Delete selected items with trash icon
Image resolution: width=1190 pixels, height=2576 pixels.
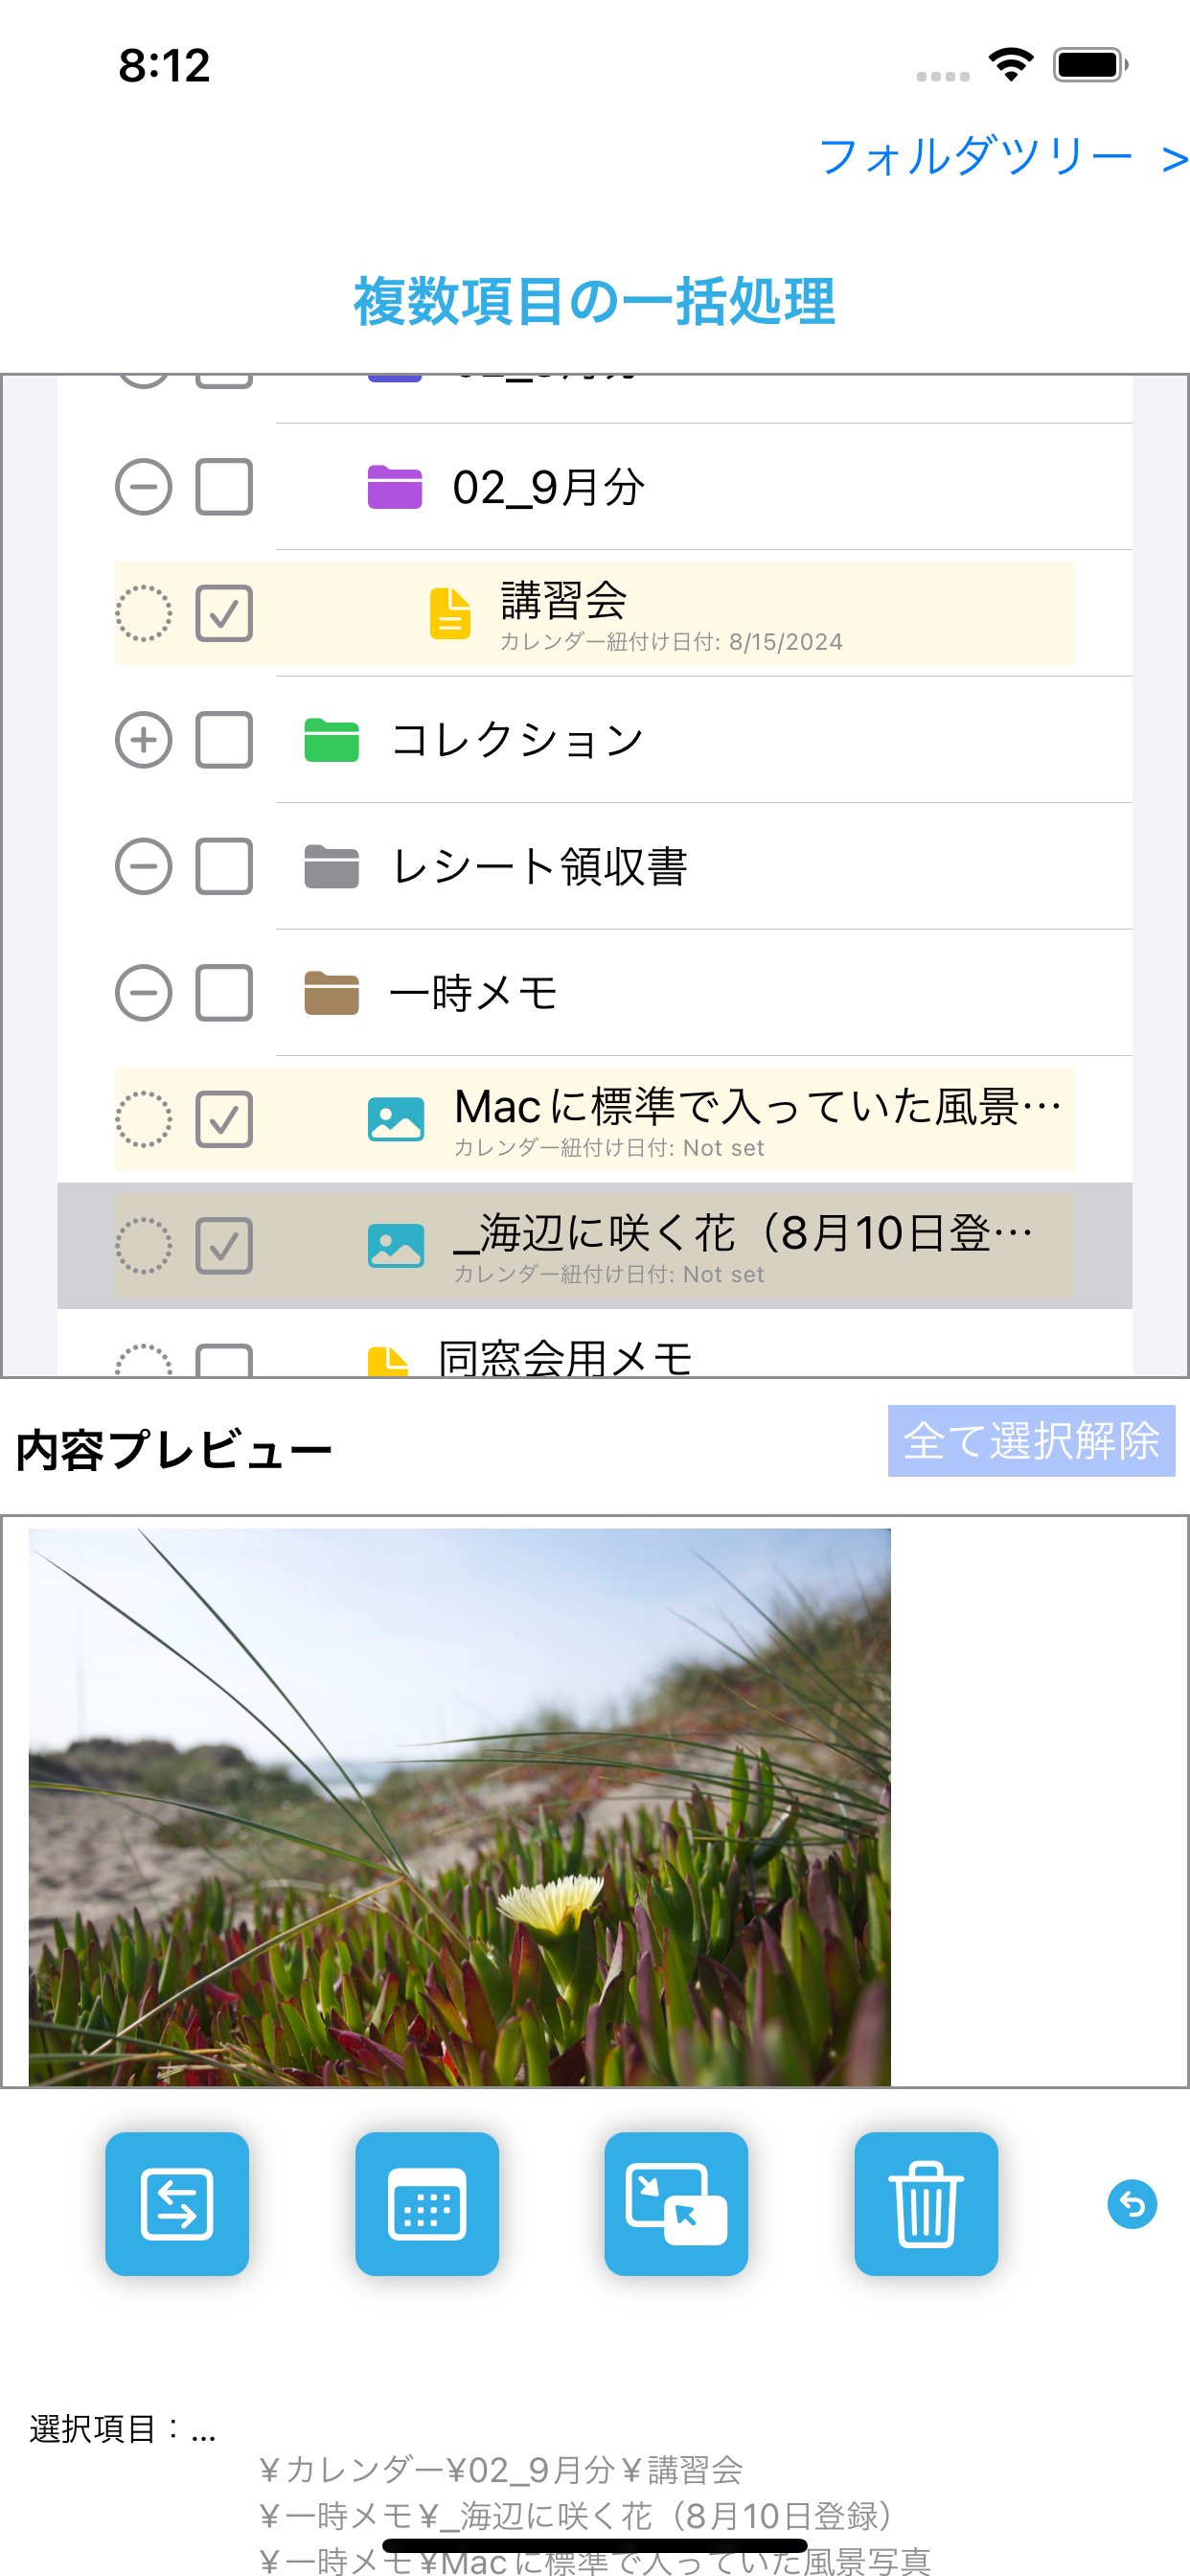926,2203
